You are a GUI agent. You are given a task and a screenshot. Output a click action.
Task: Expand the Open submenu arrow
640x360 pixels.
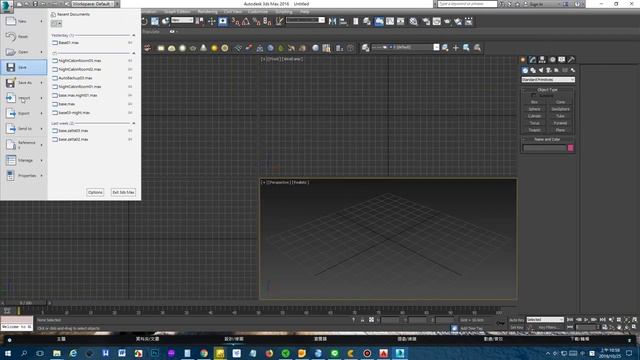coord(42,52)
